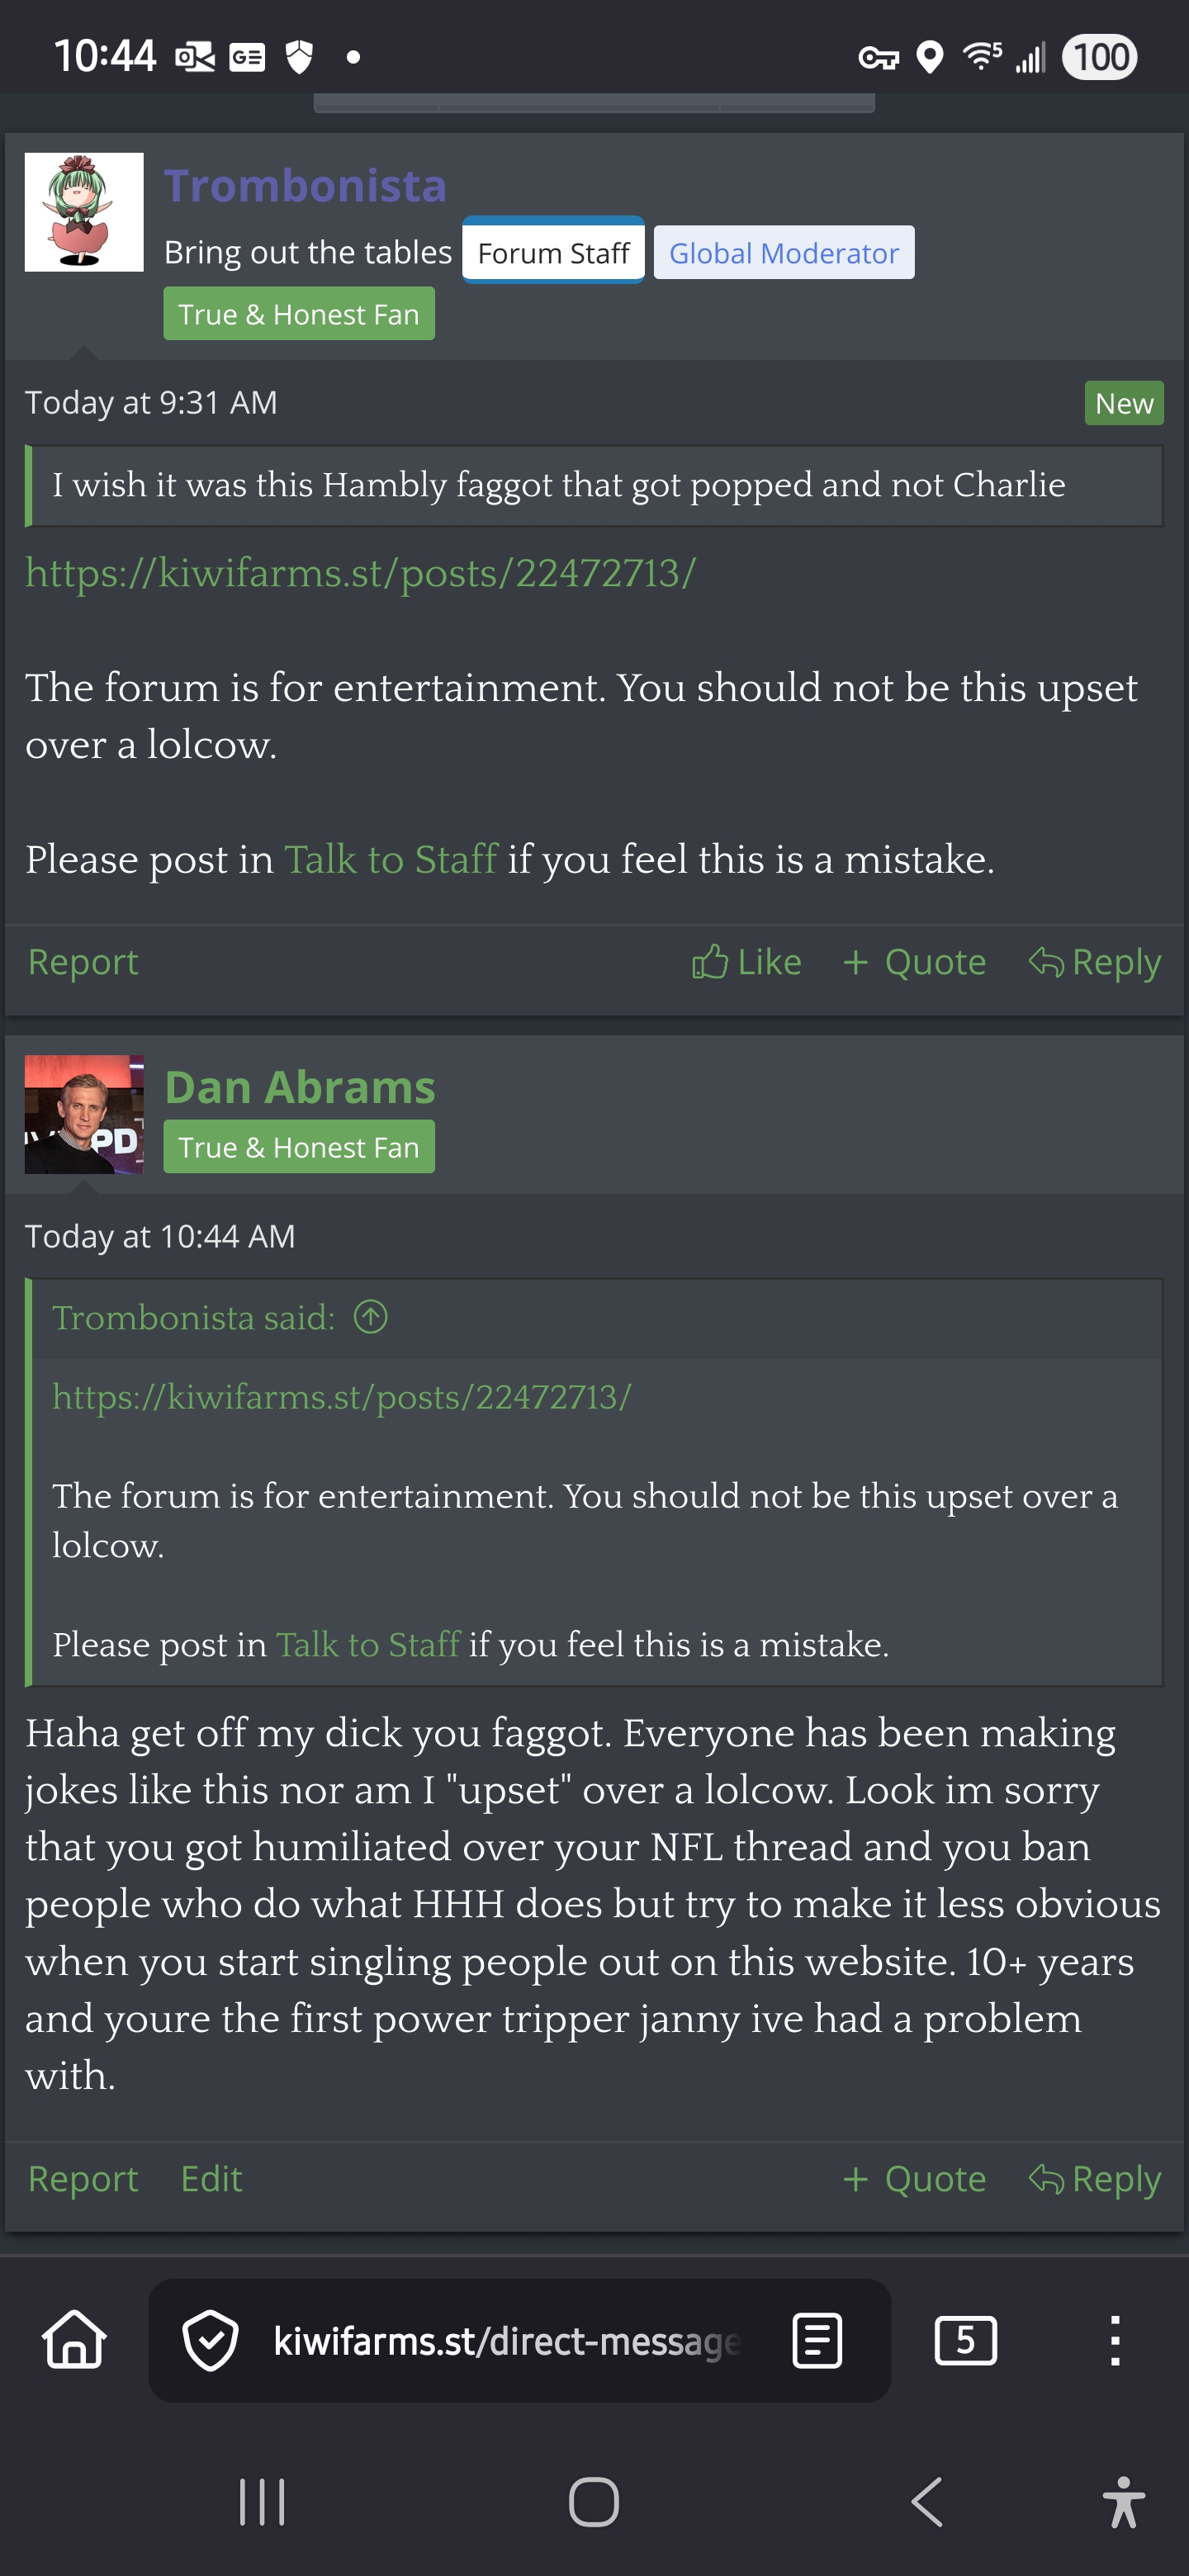This screenshot has width=1189, height=2576.
Task: Jump to quoted post via up-arrow icon
Action: point(371,1317)
